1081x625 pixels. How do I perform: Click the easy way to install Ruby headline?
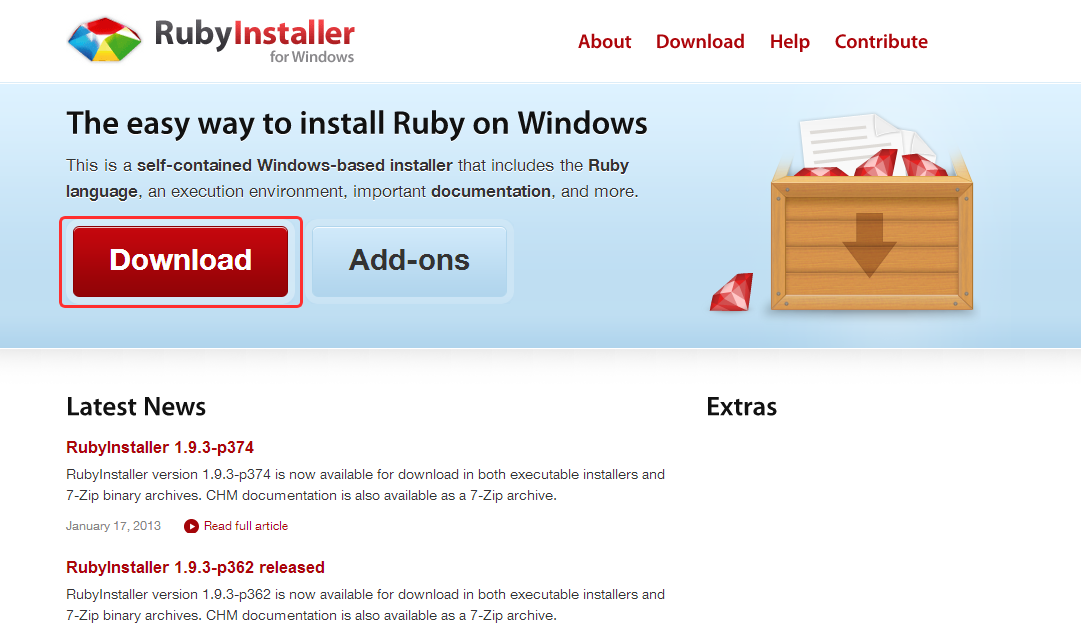pyautogui.click(x=357, y=124)
